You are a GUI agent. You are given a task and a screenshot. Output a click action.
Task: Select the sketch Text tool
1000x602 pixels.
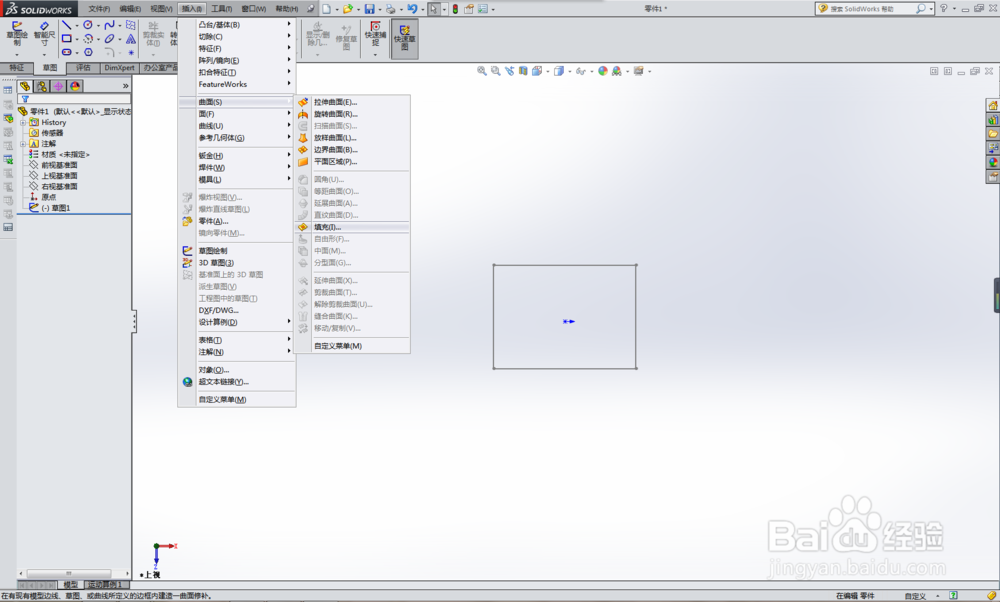131,38
